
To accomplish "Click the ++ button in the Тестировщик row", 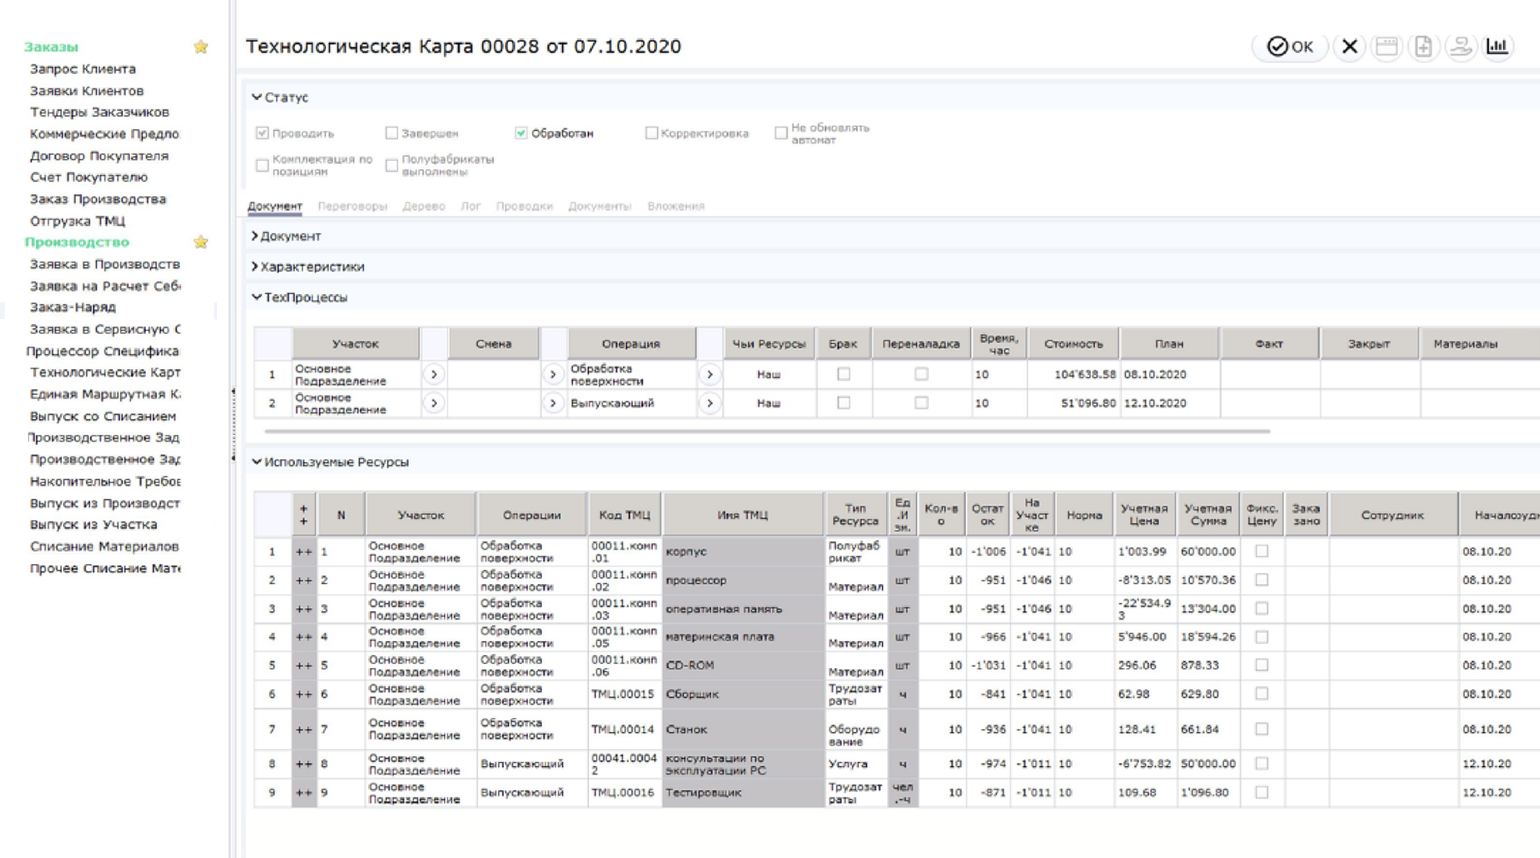I will [x=303, y=792].
